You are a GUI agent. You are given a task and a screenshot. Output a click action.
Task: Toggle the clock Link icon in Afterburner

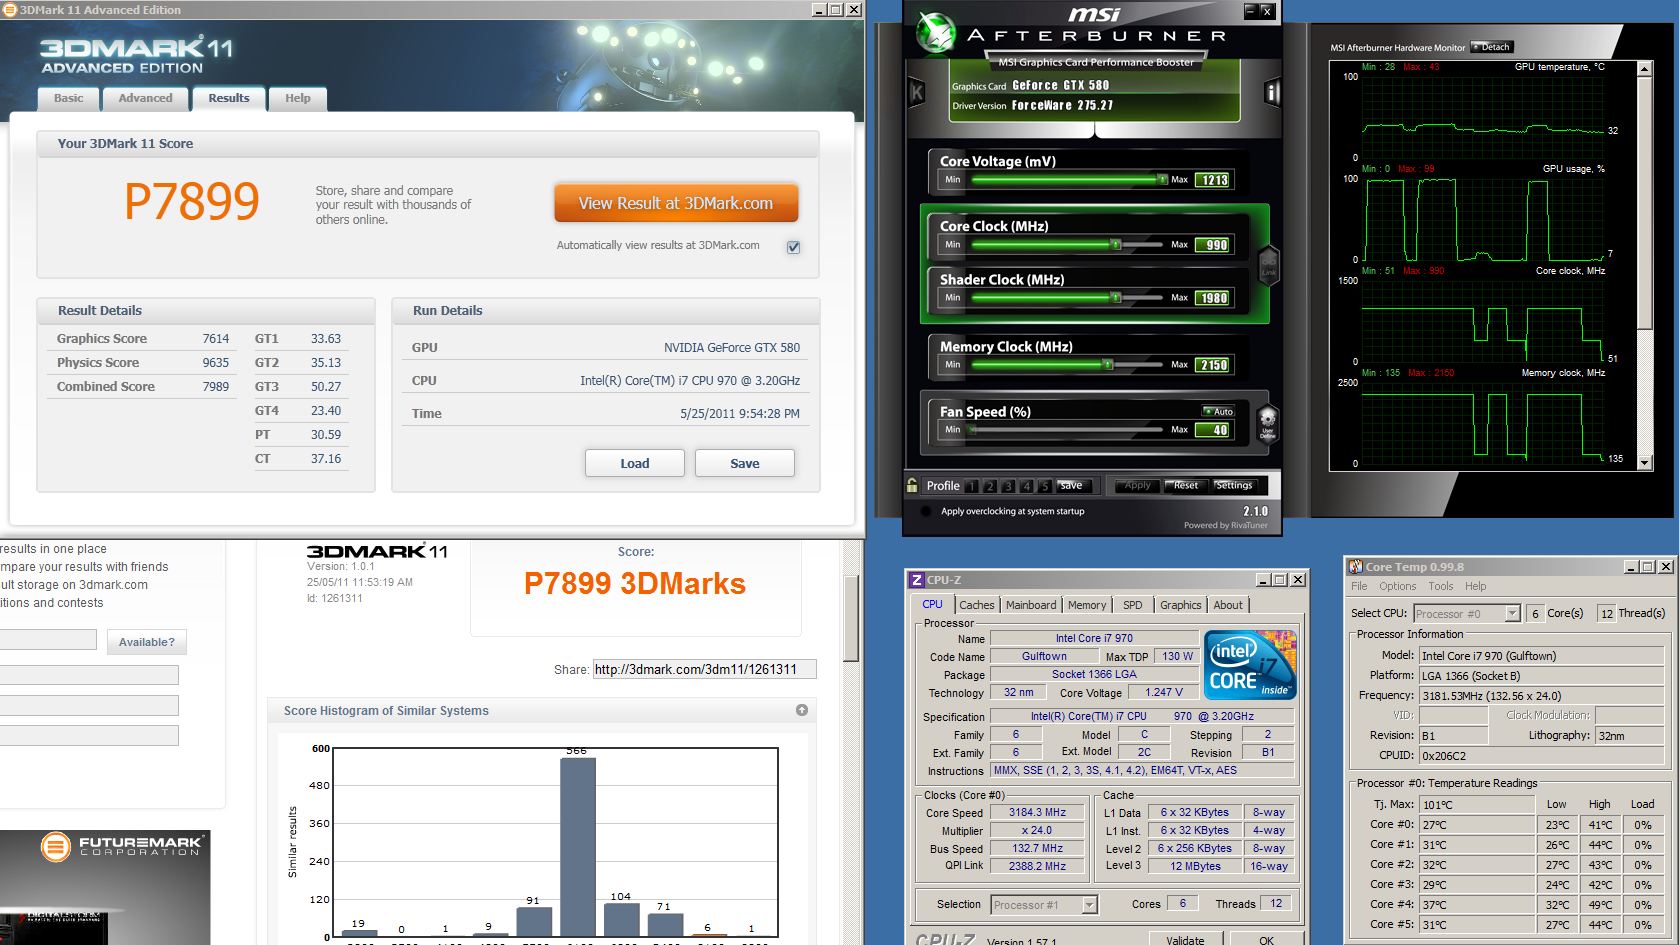pos(1268,265)
